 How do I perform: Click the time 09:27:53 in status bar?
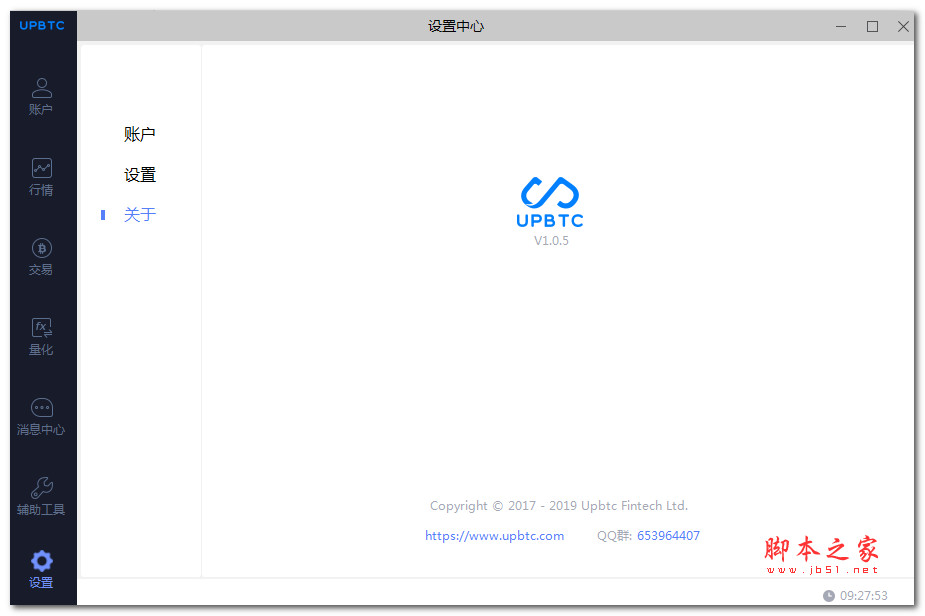pyautogui.click(x=864, y=596)
